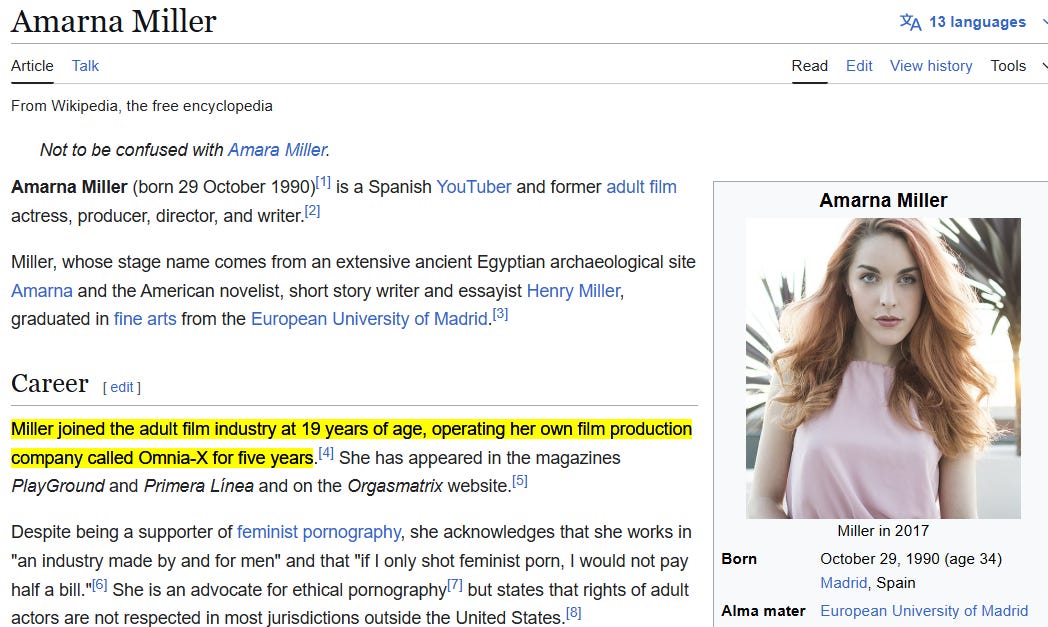Image resolution: width=1048 pixels, height=627 pixels.
Task: Open citation reference 1
Action: click(x=323, y=182)
